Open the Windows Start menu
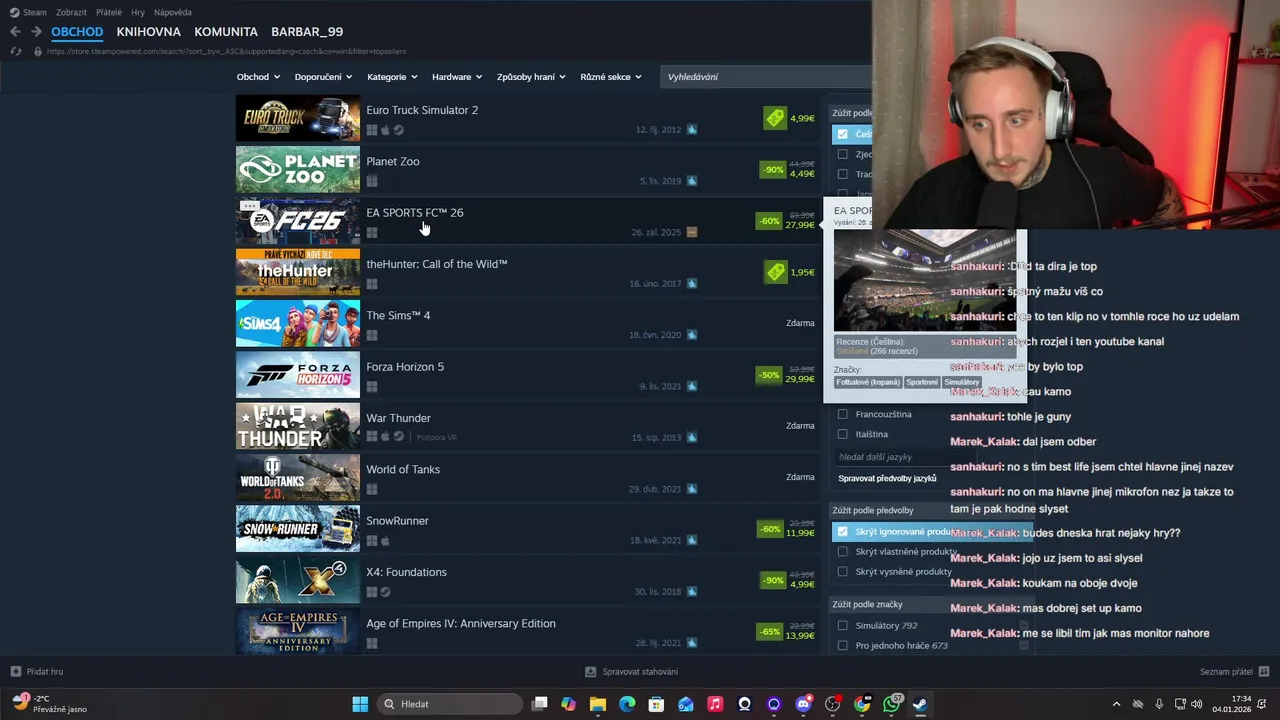The height and width of the screenshot is (720, 1280). 360,704
